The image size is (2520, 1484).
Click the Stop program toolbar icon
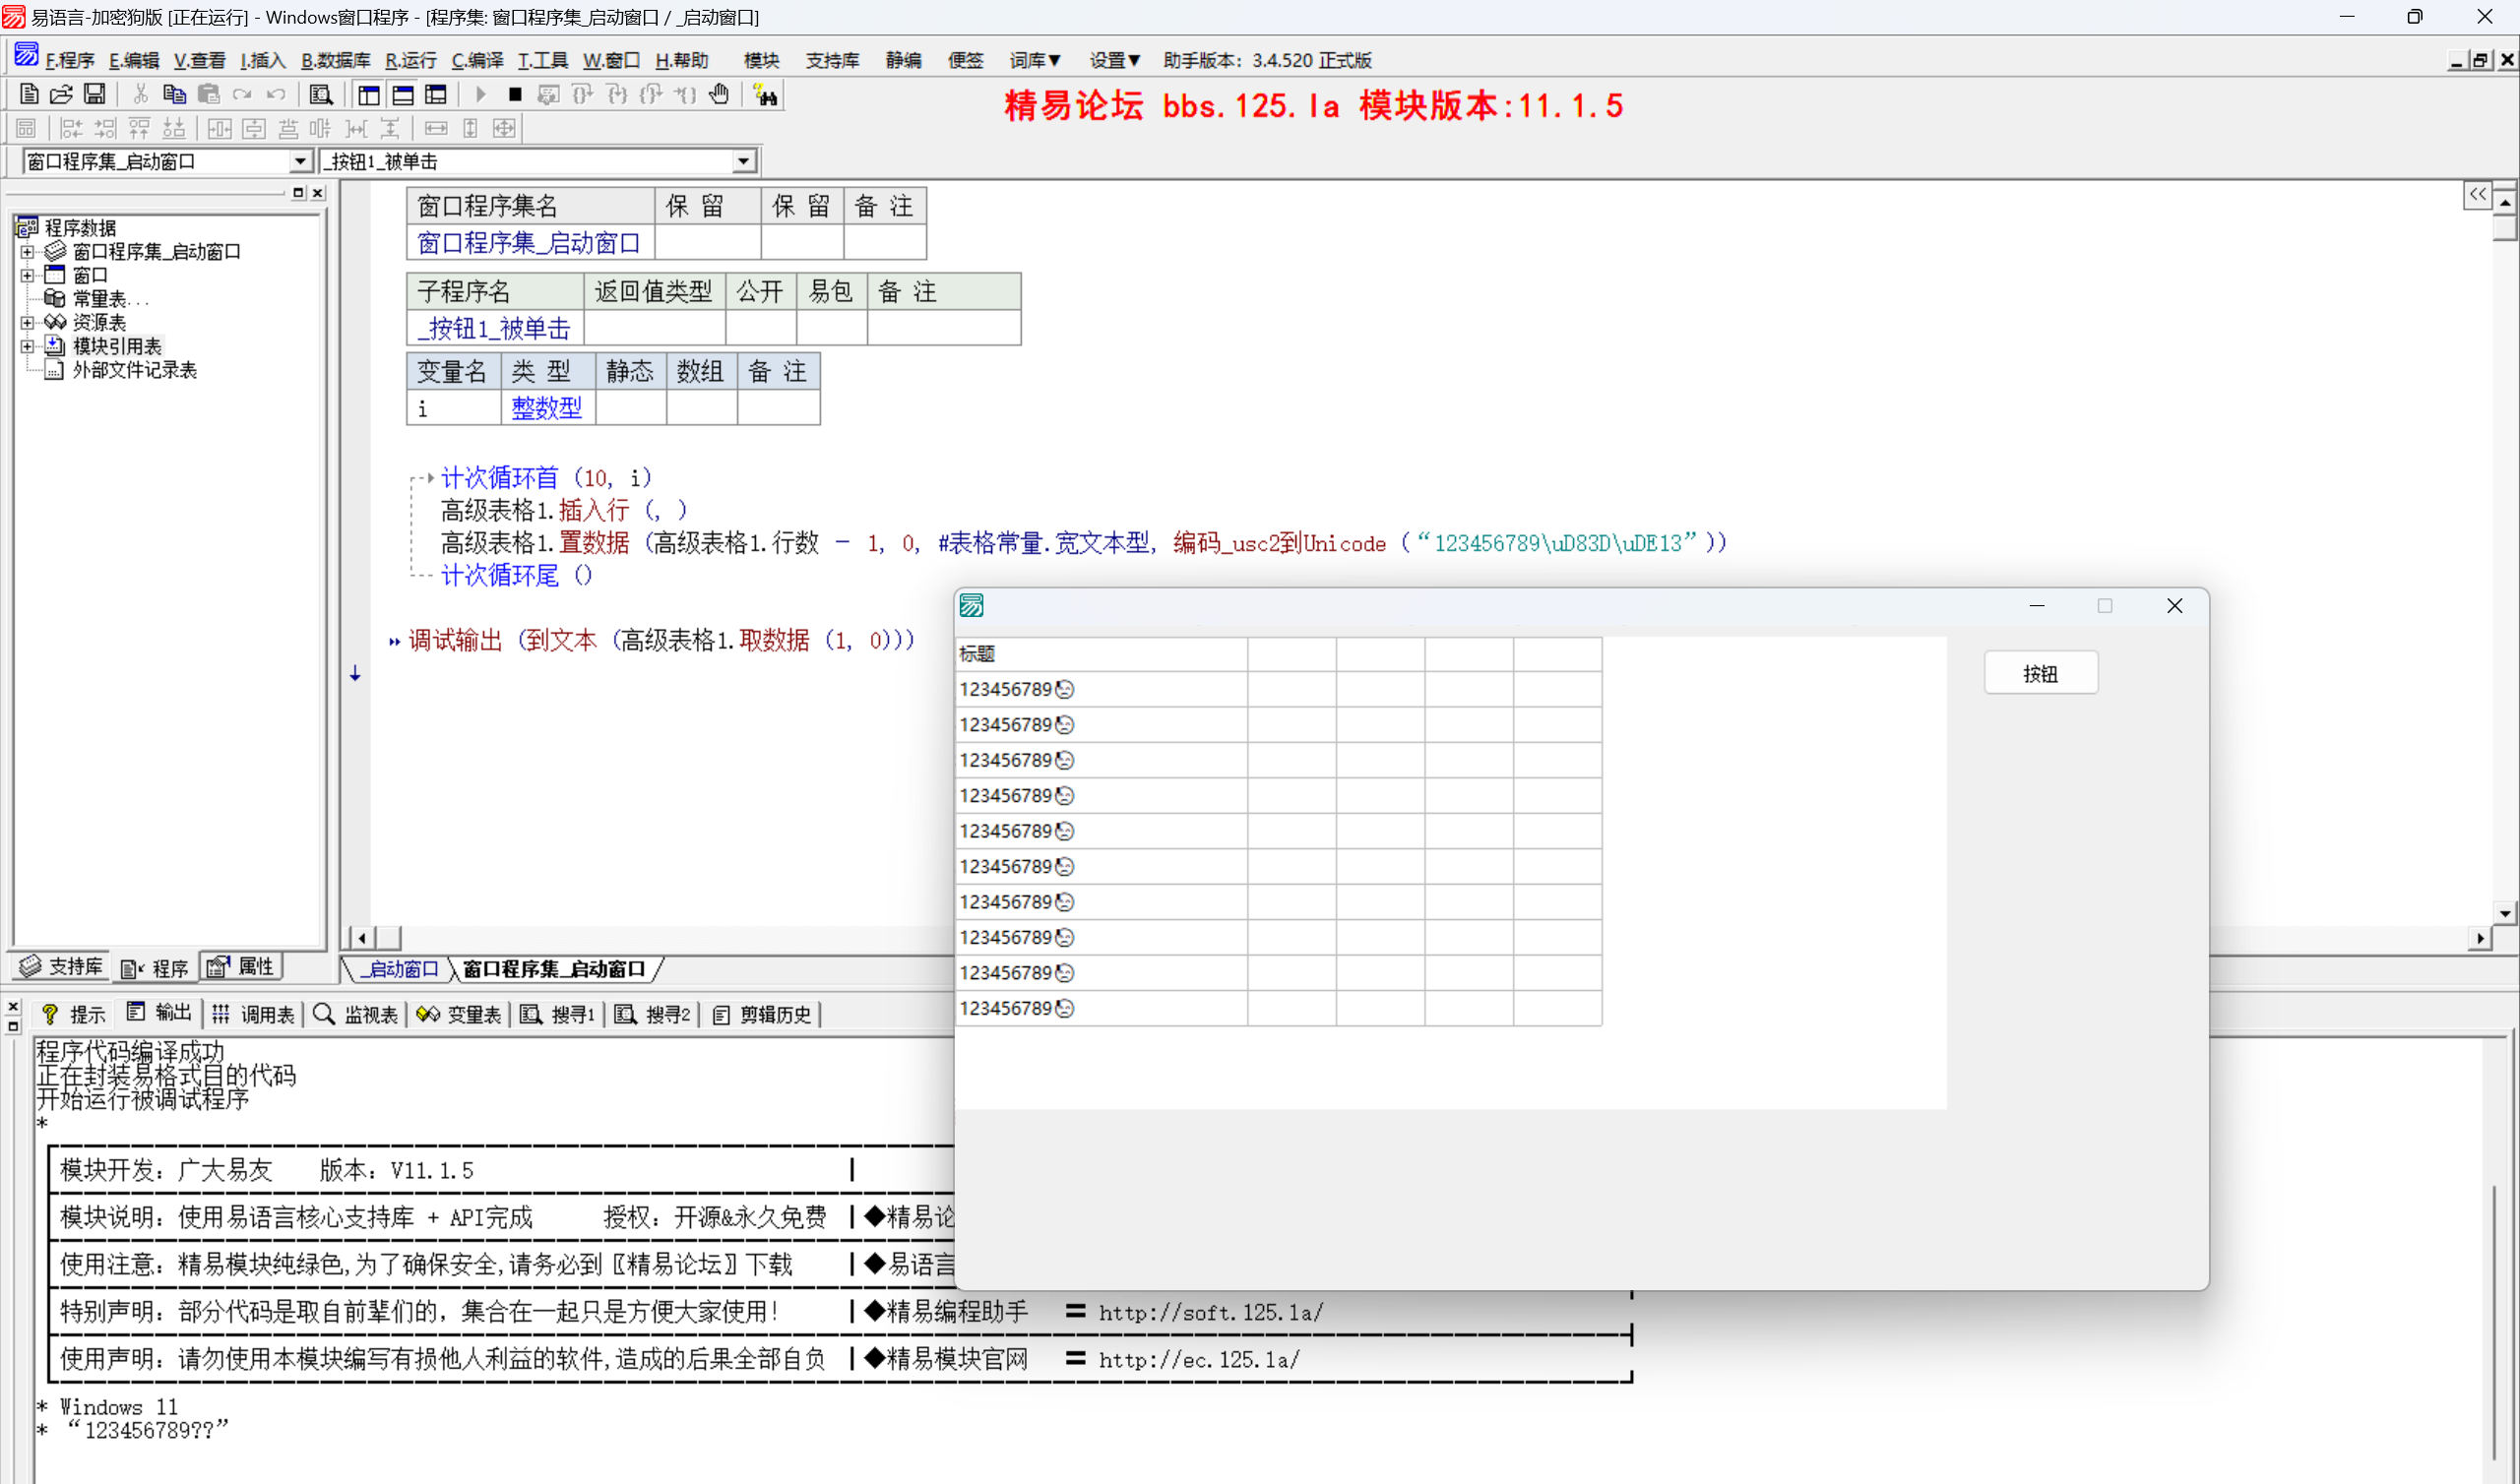[x=515, y=95]
